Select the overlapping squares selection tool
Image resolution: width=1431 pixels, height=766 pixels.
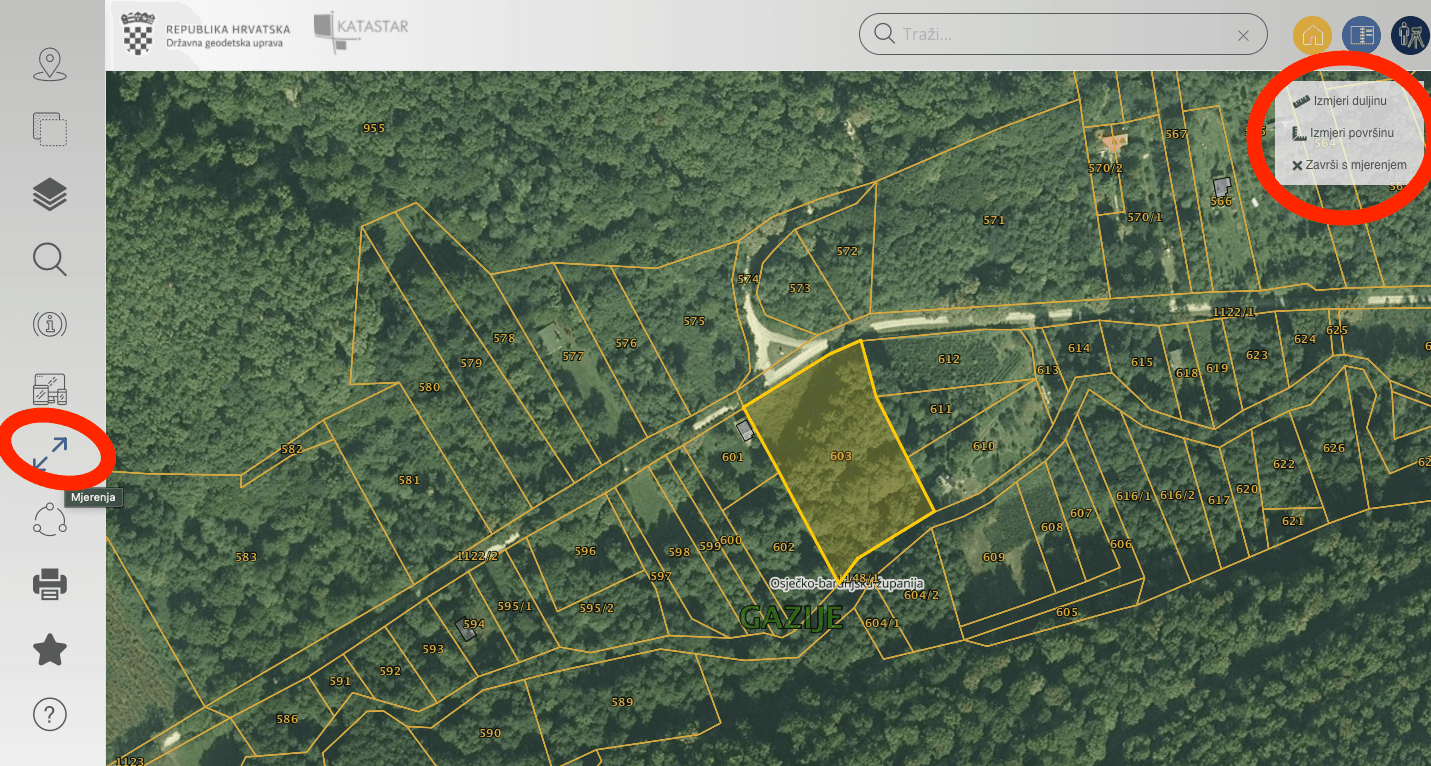tap(50, 129)
